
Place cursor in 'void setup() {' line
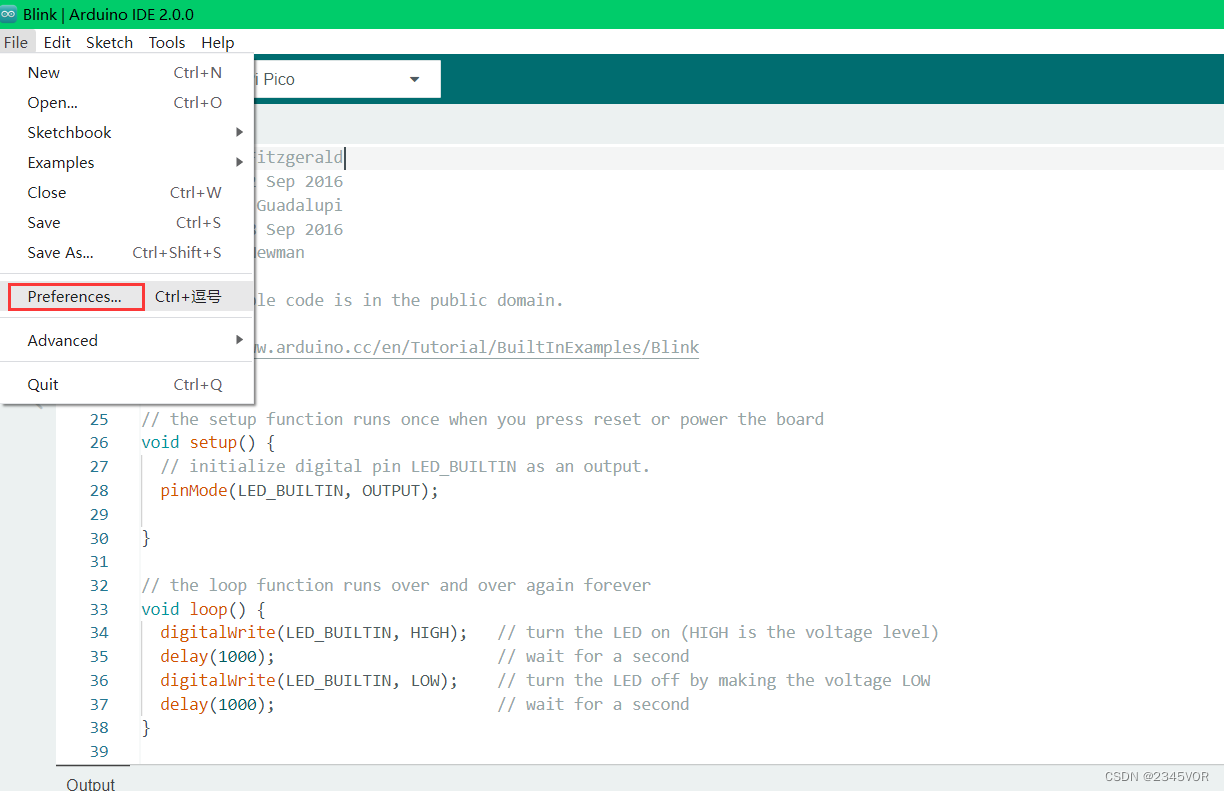207,443
